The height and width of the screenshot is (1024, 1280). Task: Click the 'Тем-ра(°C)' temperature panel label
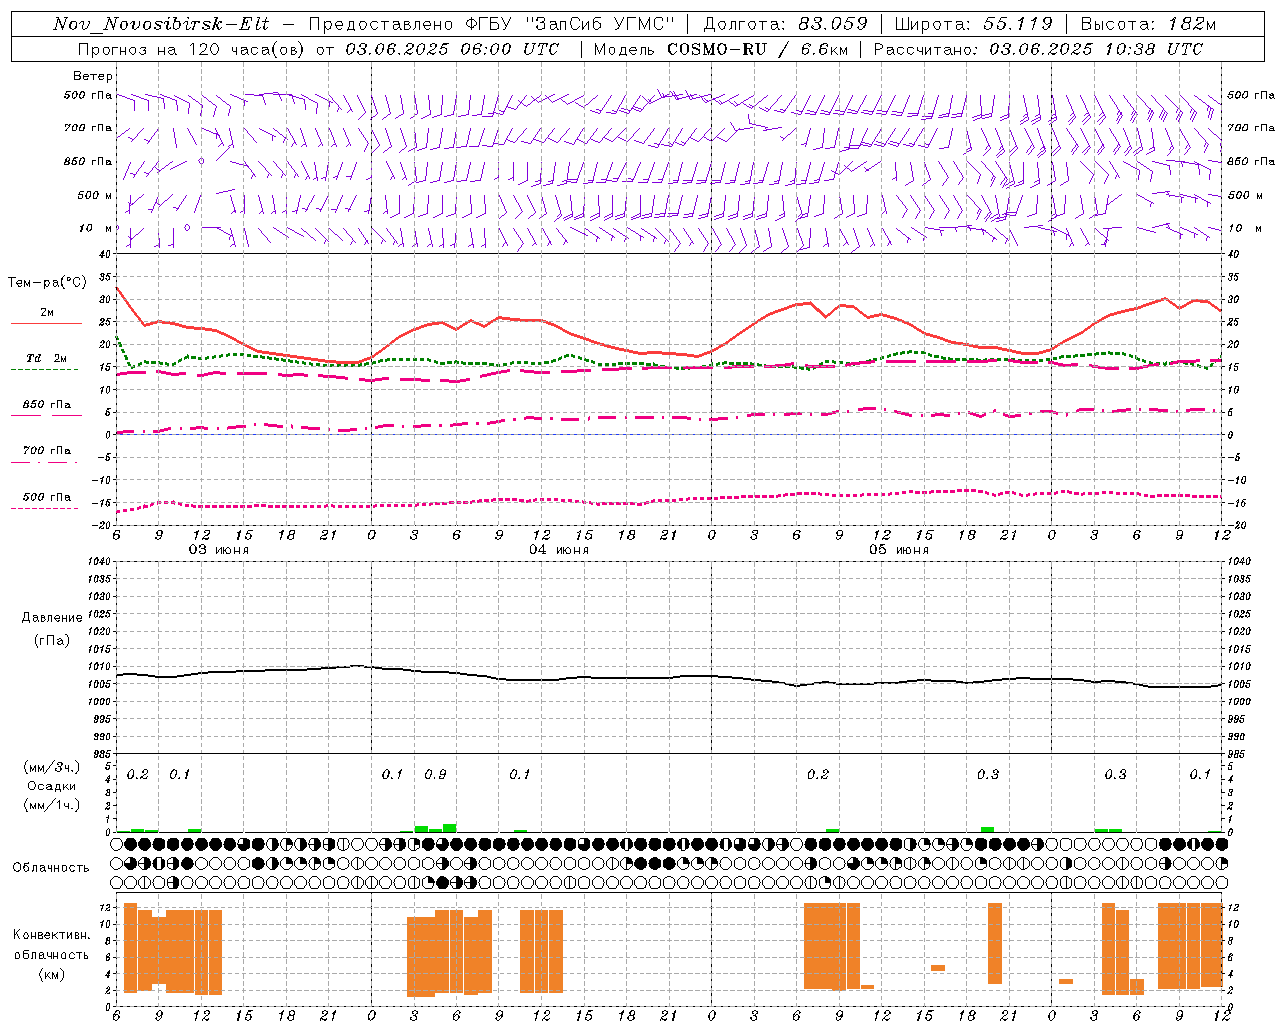[47, 283]
